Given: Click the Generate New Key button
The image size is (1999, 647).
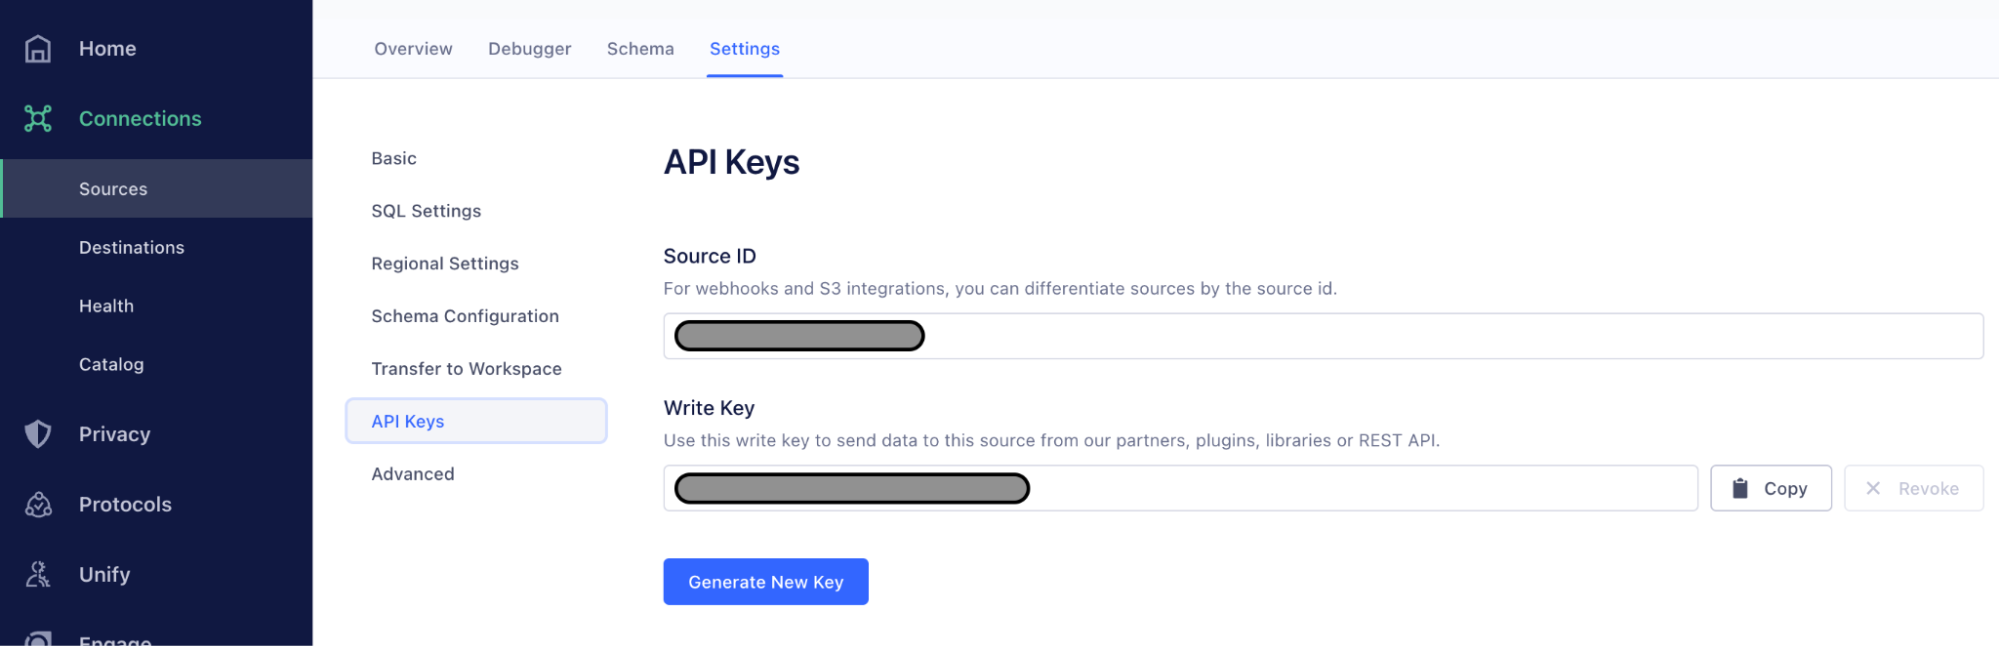Looking at the screenshot, I should click(x=765, y=581).
